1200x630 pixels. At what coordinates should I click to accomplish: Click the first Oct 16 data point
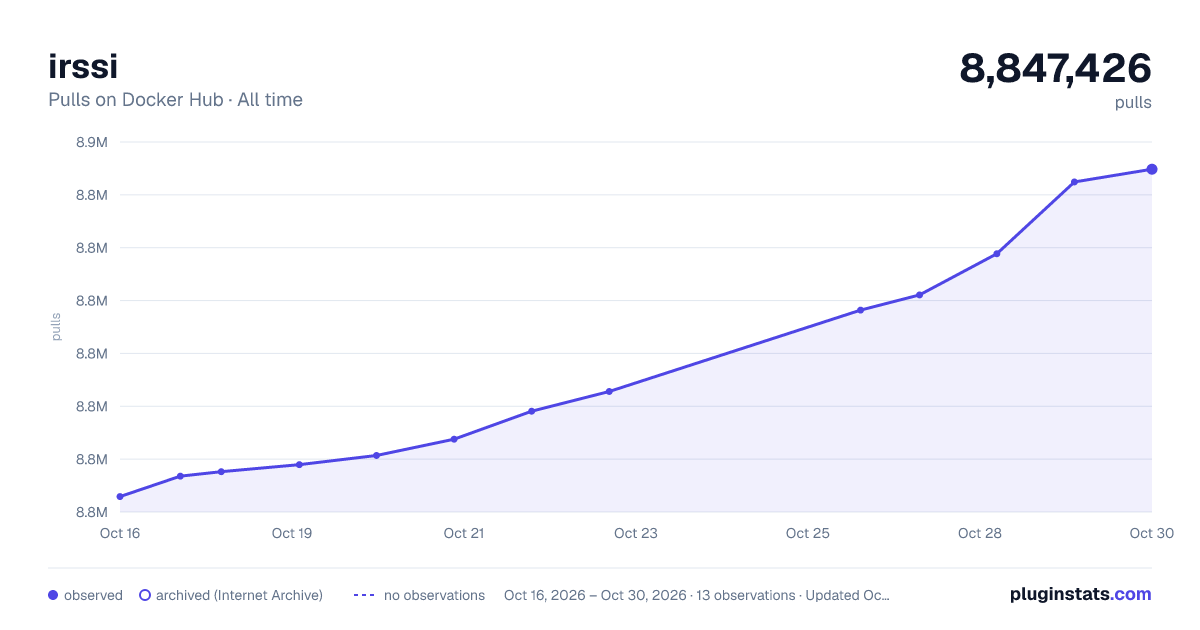click(120, 497)
